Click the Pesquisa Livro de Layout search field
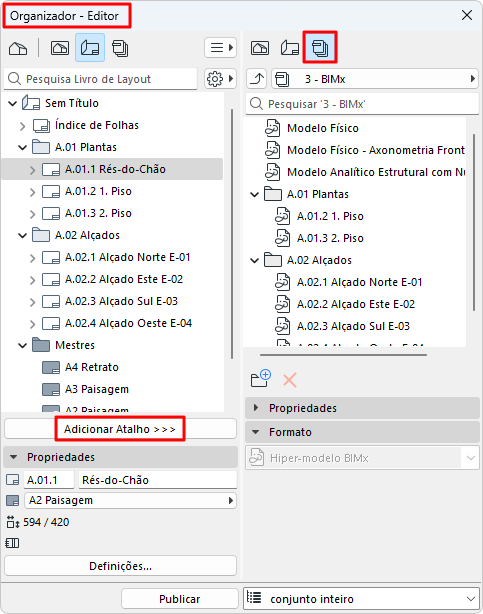 [x=101, y=79]
